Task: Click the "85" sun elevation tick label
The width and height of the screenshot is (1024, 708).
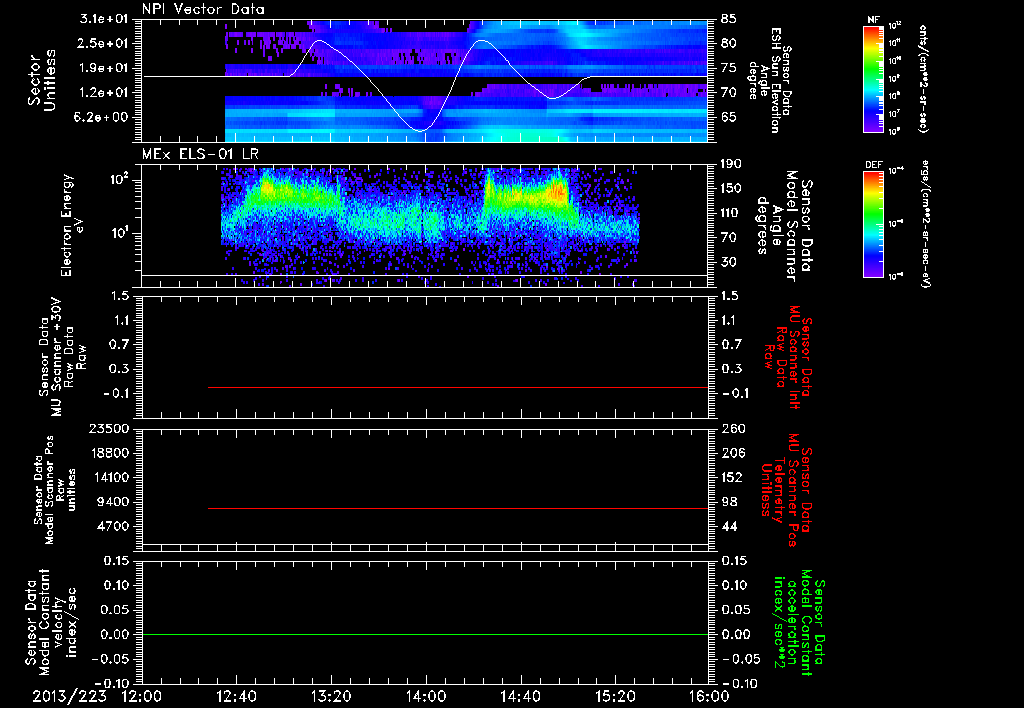Action: (729, 19)
